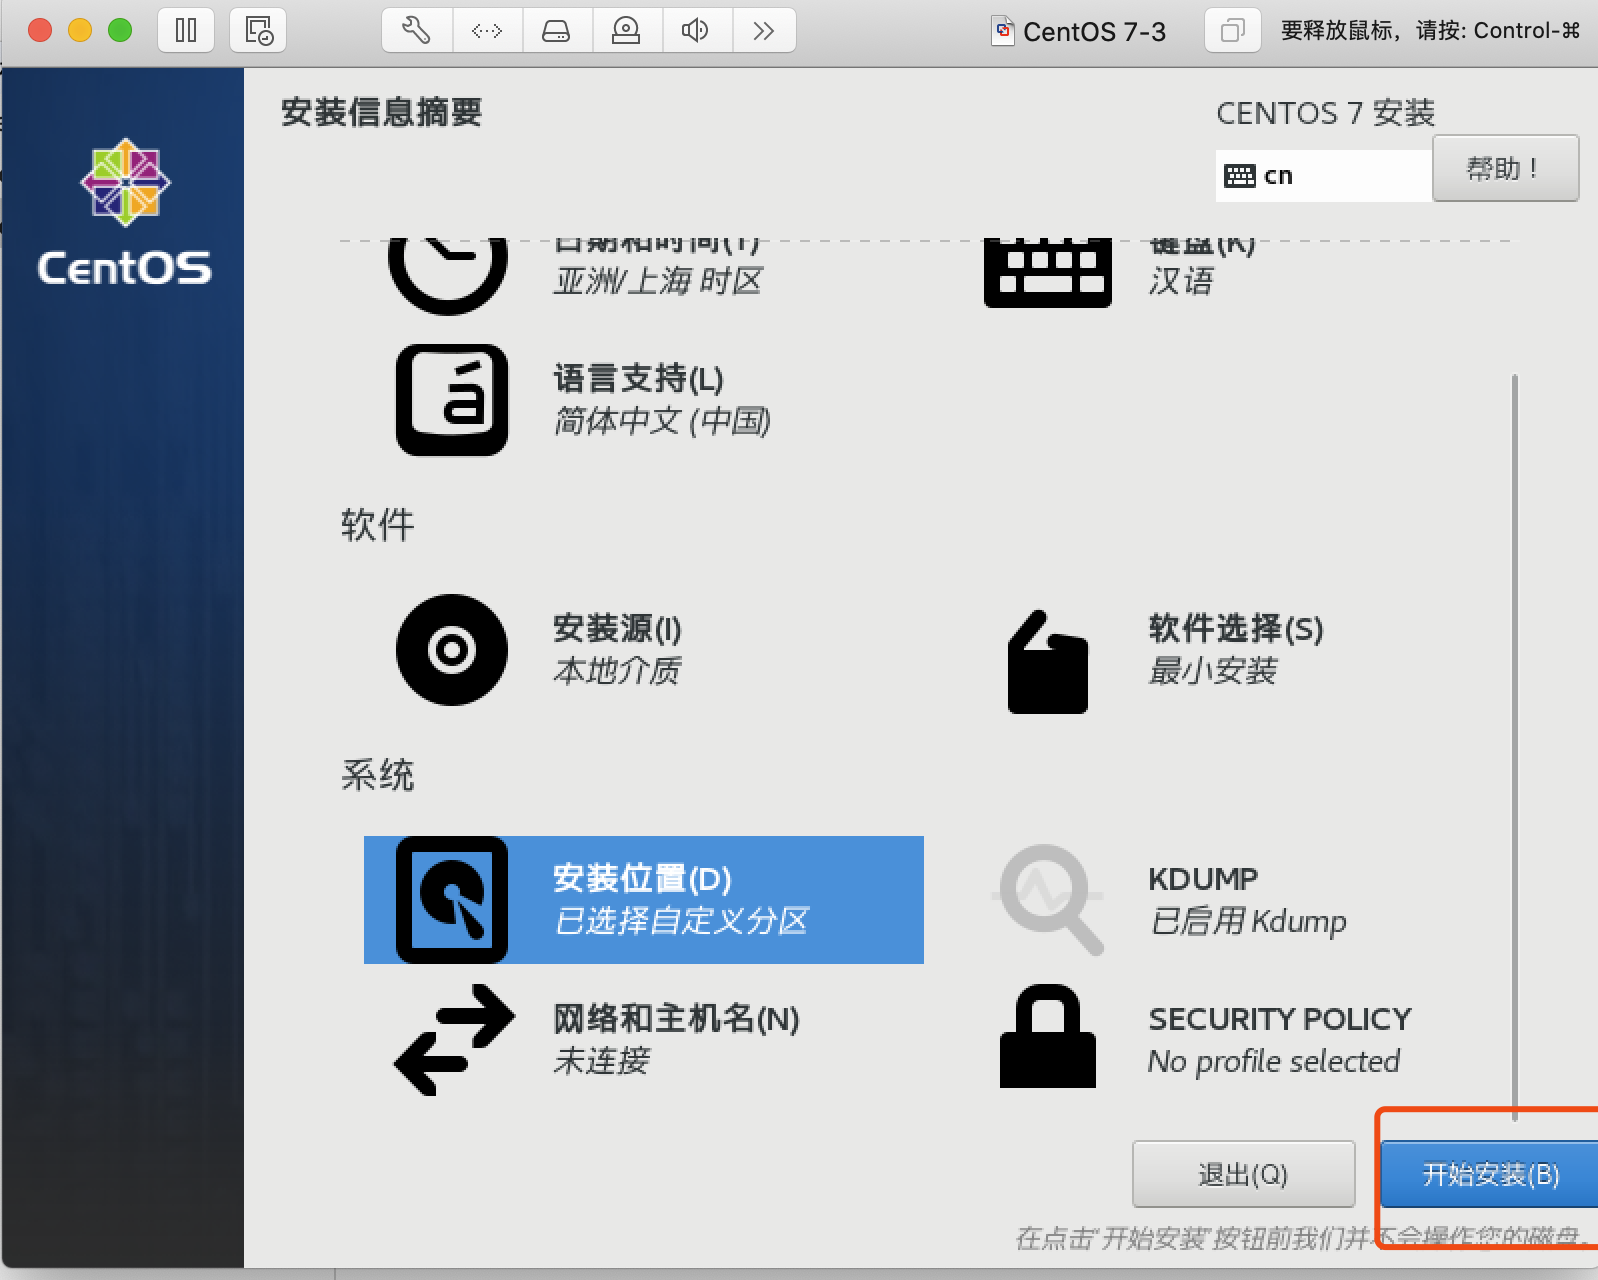Open VM settings wrench icon
The image size is (1598, 1280).
pyautogui.click(x=417, y=31)
